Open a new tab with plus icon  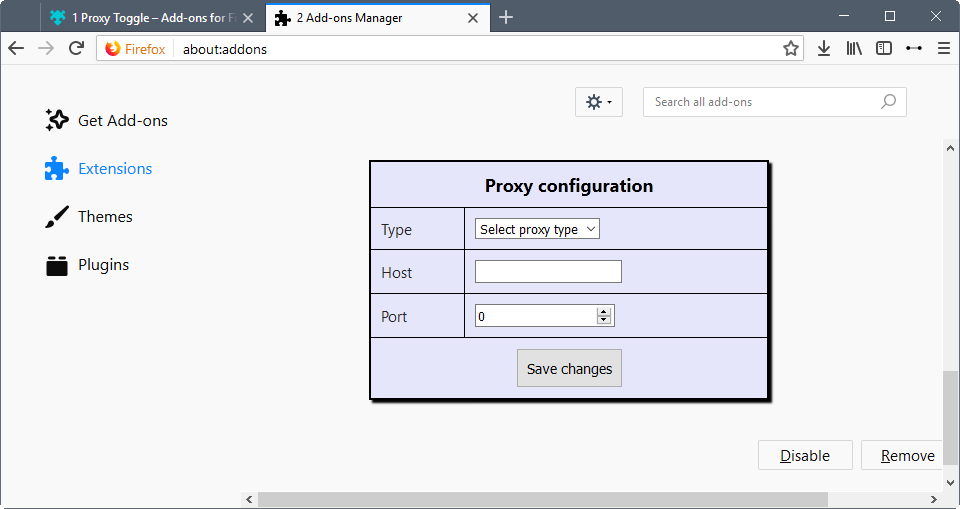pos(506,18)
